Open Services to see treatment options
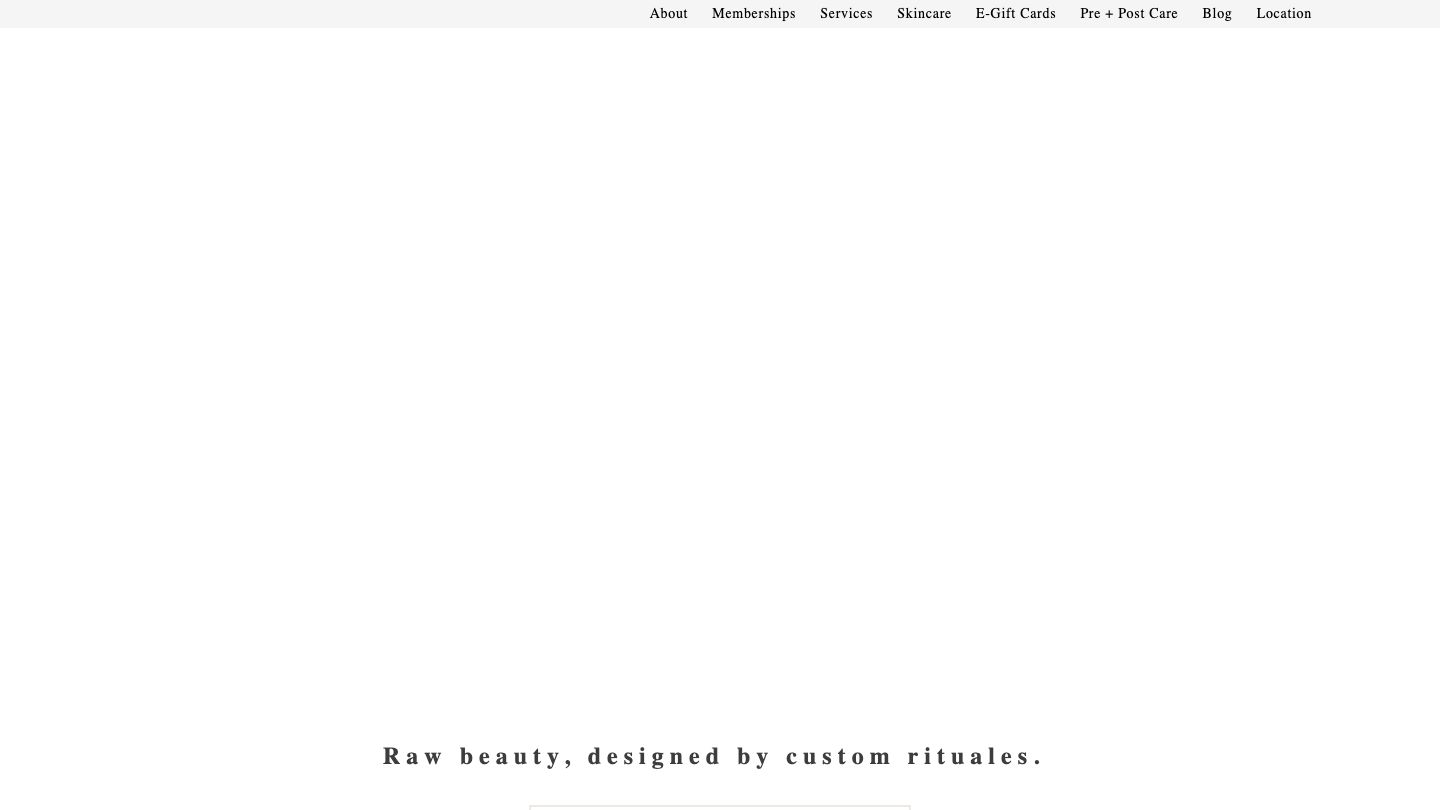Screen dimensions: 1440x810 click(x=846, y=13)
